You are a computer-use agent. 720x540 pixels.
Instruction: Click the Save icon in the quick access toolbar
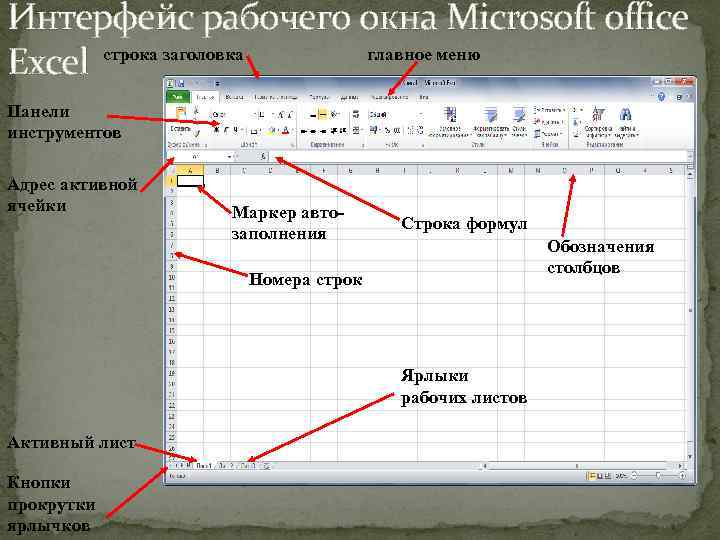pos(181,84)
